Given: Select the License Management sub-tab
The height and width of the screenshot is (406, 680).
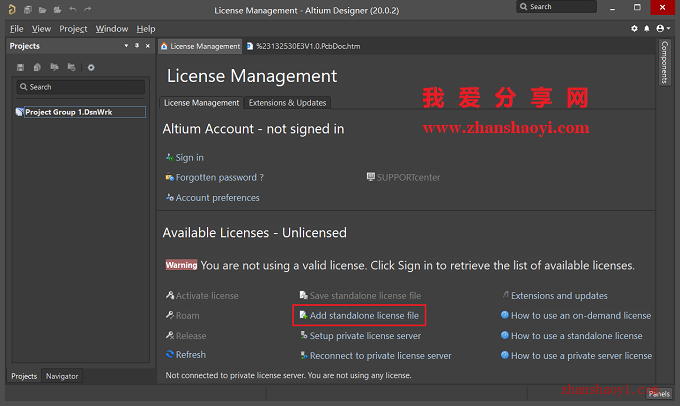Looking at the screenshot, I should 202,103.
